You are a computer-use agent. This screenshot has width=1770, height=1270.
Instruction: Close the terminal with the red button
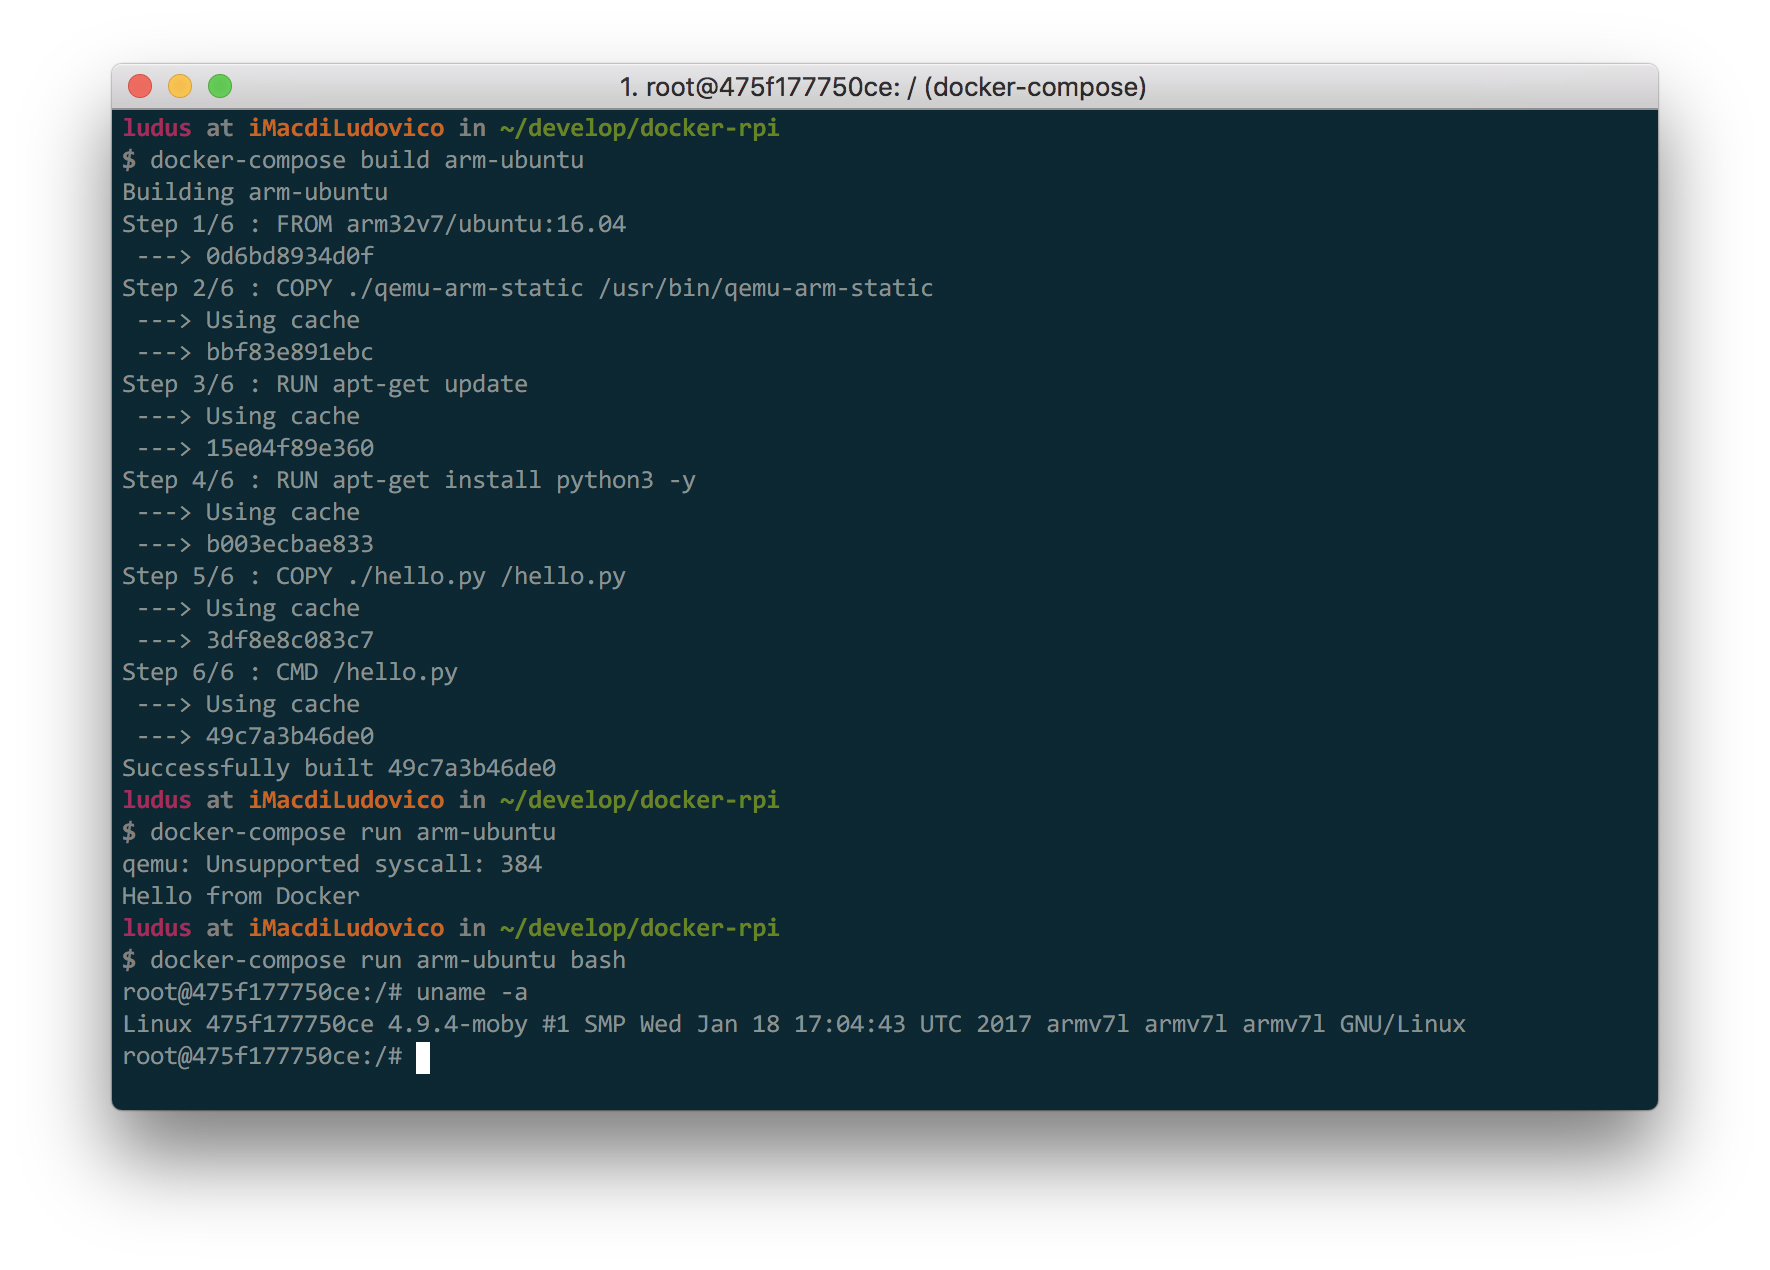point(140,87)
